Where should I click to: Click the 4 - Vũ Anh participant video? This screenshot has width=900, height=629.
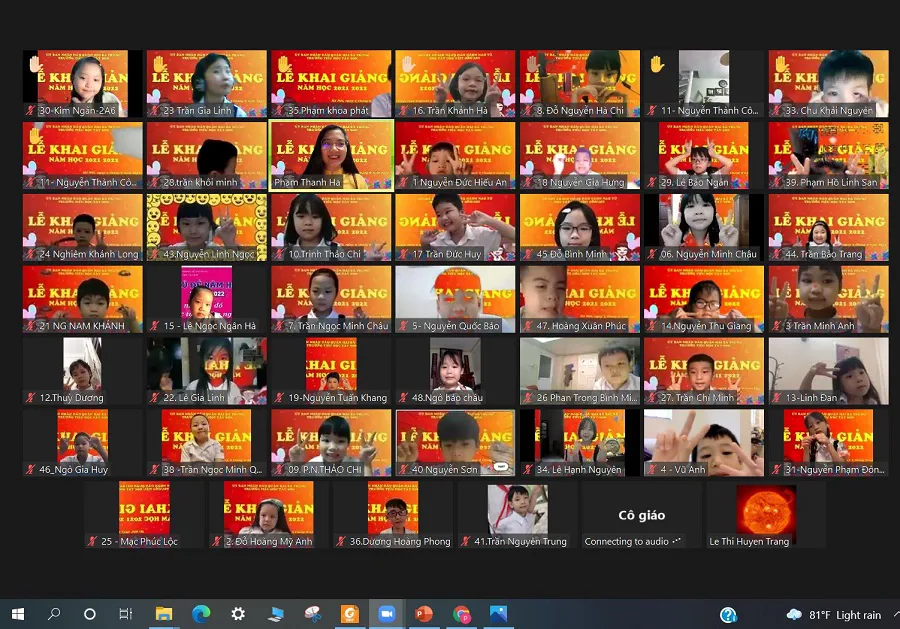pyautogui.click(x=703, y=441)
